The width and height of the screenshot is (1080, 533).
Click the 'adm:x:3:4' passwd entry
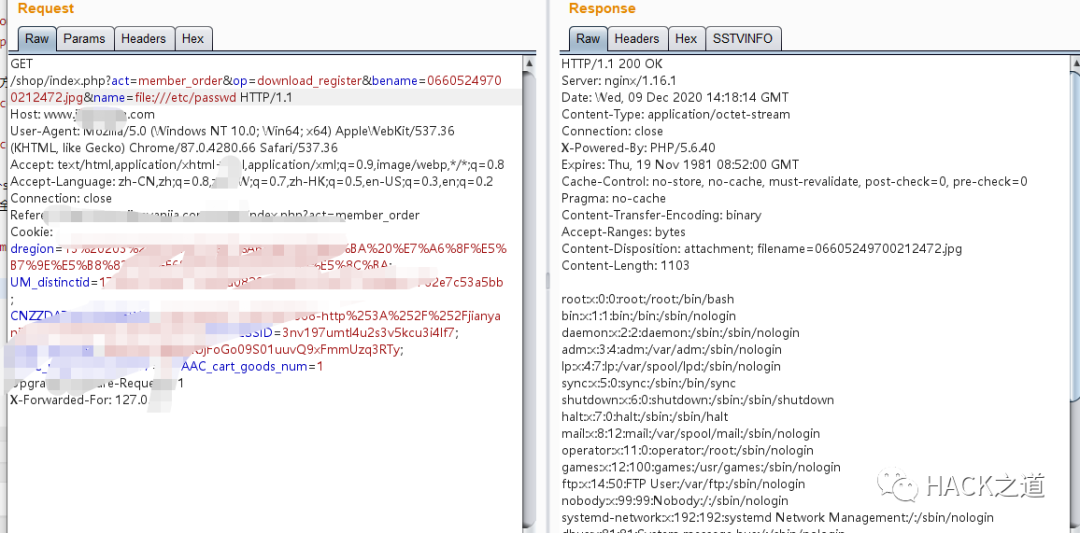pyautogui.click(x=672, y=350)
